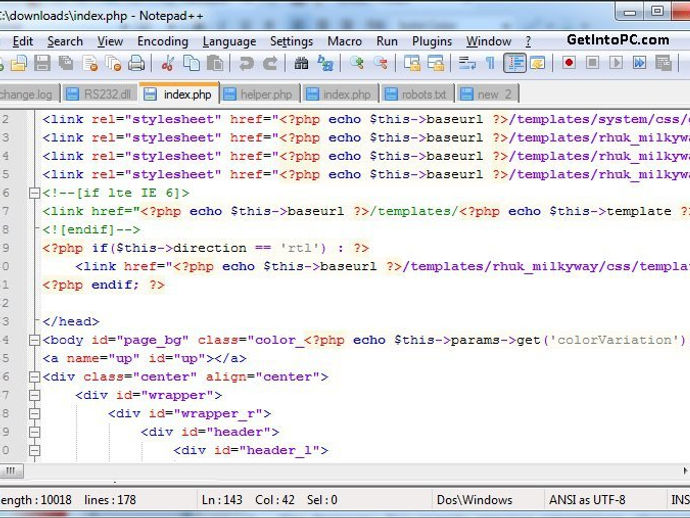
Task: Click the horizontal scrollbar right arrow
Action: point(686,471)
